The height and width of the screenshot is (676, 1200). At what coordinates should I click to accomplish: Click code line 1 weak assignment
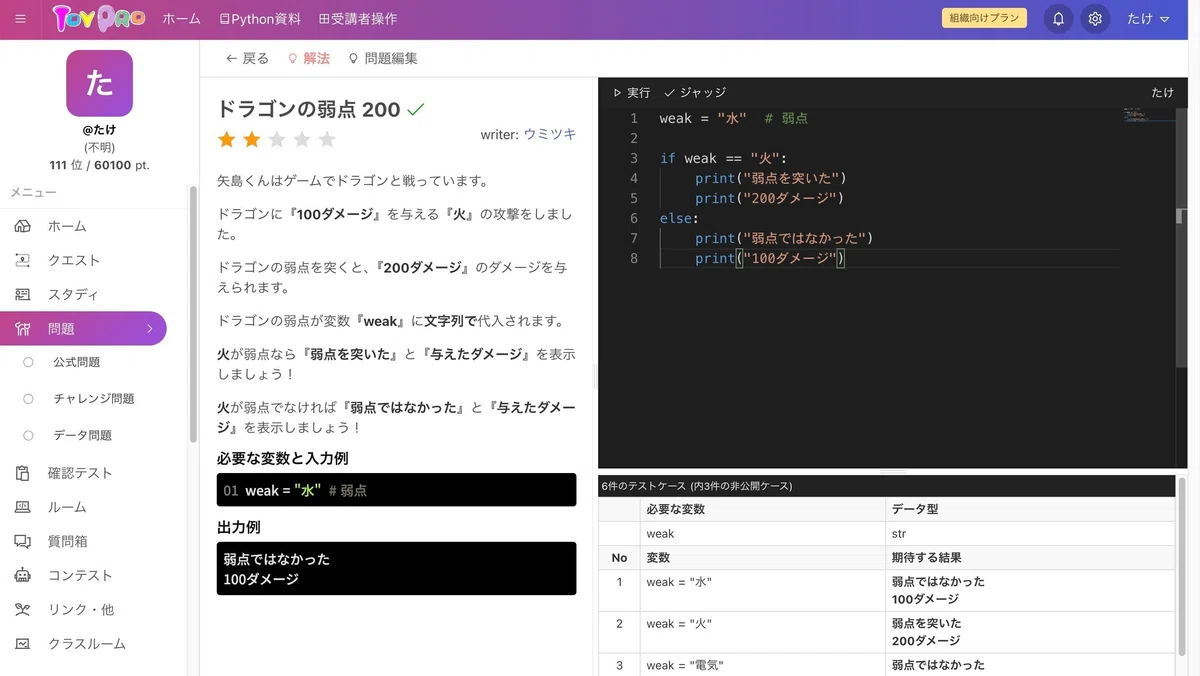(733, 118)
